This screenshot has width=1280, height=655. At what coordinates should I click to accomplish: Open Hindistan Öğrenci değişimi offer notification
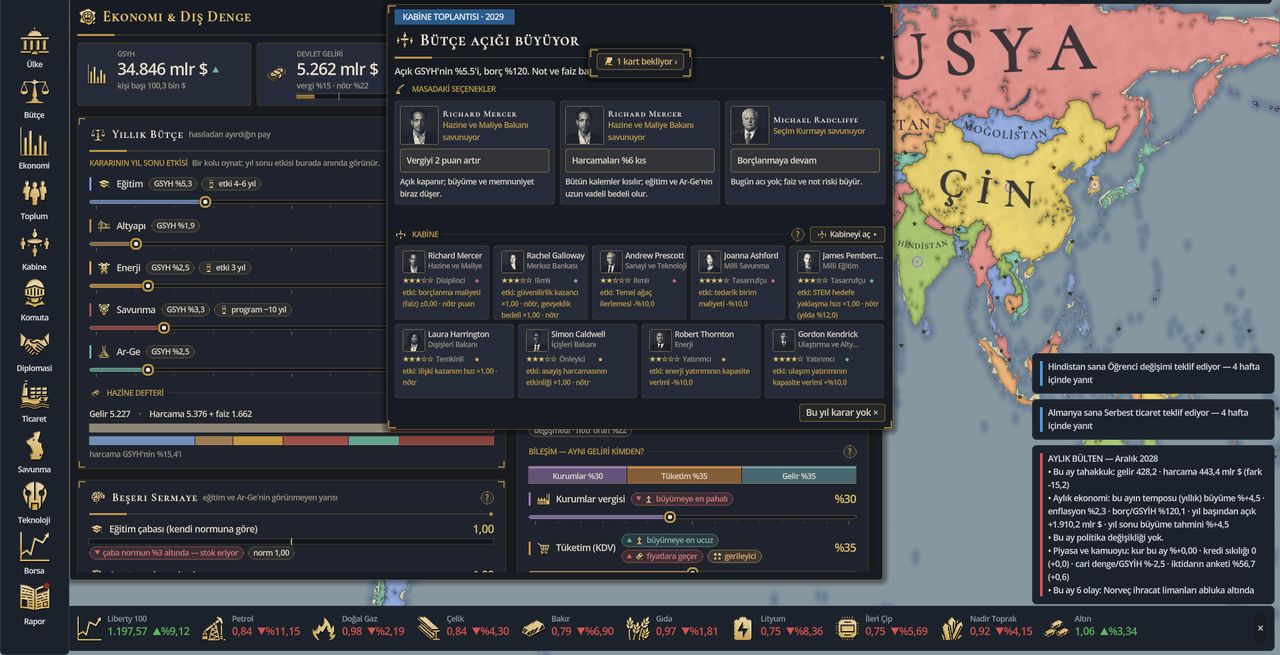pos(1153,374)
